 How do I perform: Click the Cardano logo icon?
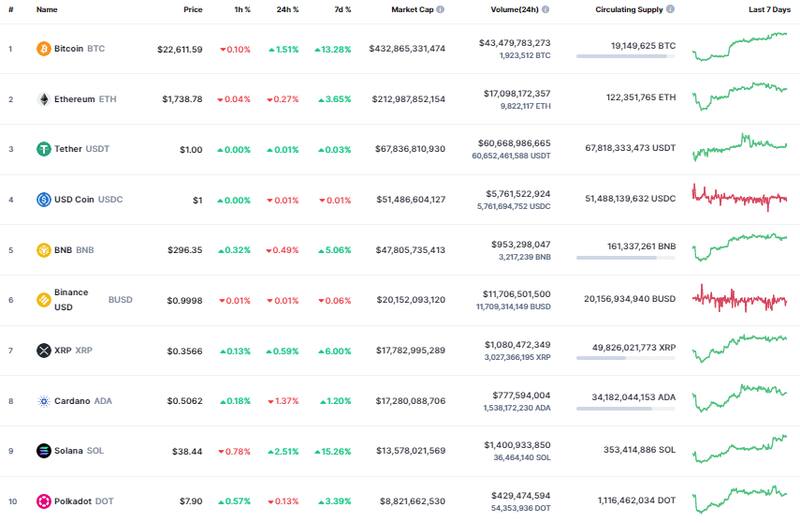tap(43, 401)
